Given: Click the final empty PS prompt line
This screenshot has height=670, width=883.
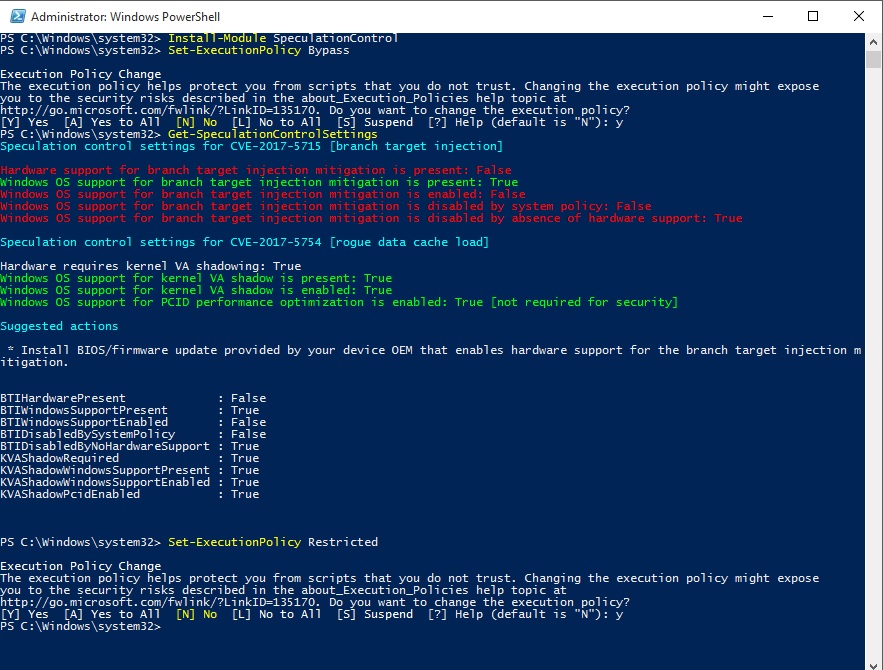Looking at the screenshot, I should pyautogui.click(x=81, y=627).
